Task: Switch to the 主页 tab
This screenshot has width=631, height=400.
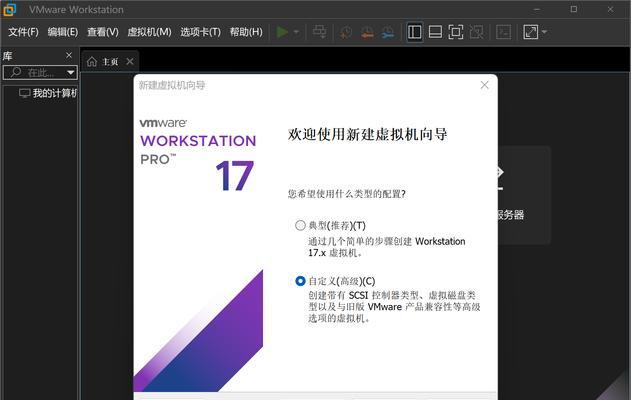Action: (110, 62)
